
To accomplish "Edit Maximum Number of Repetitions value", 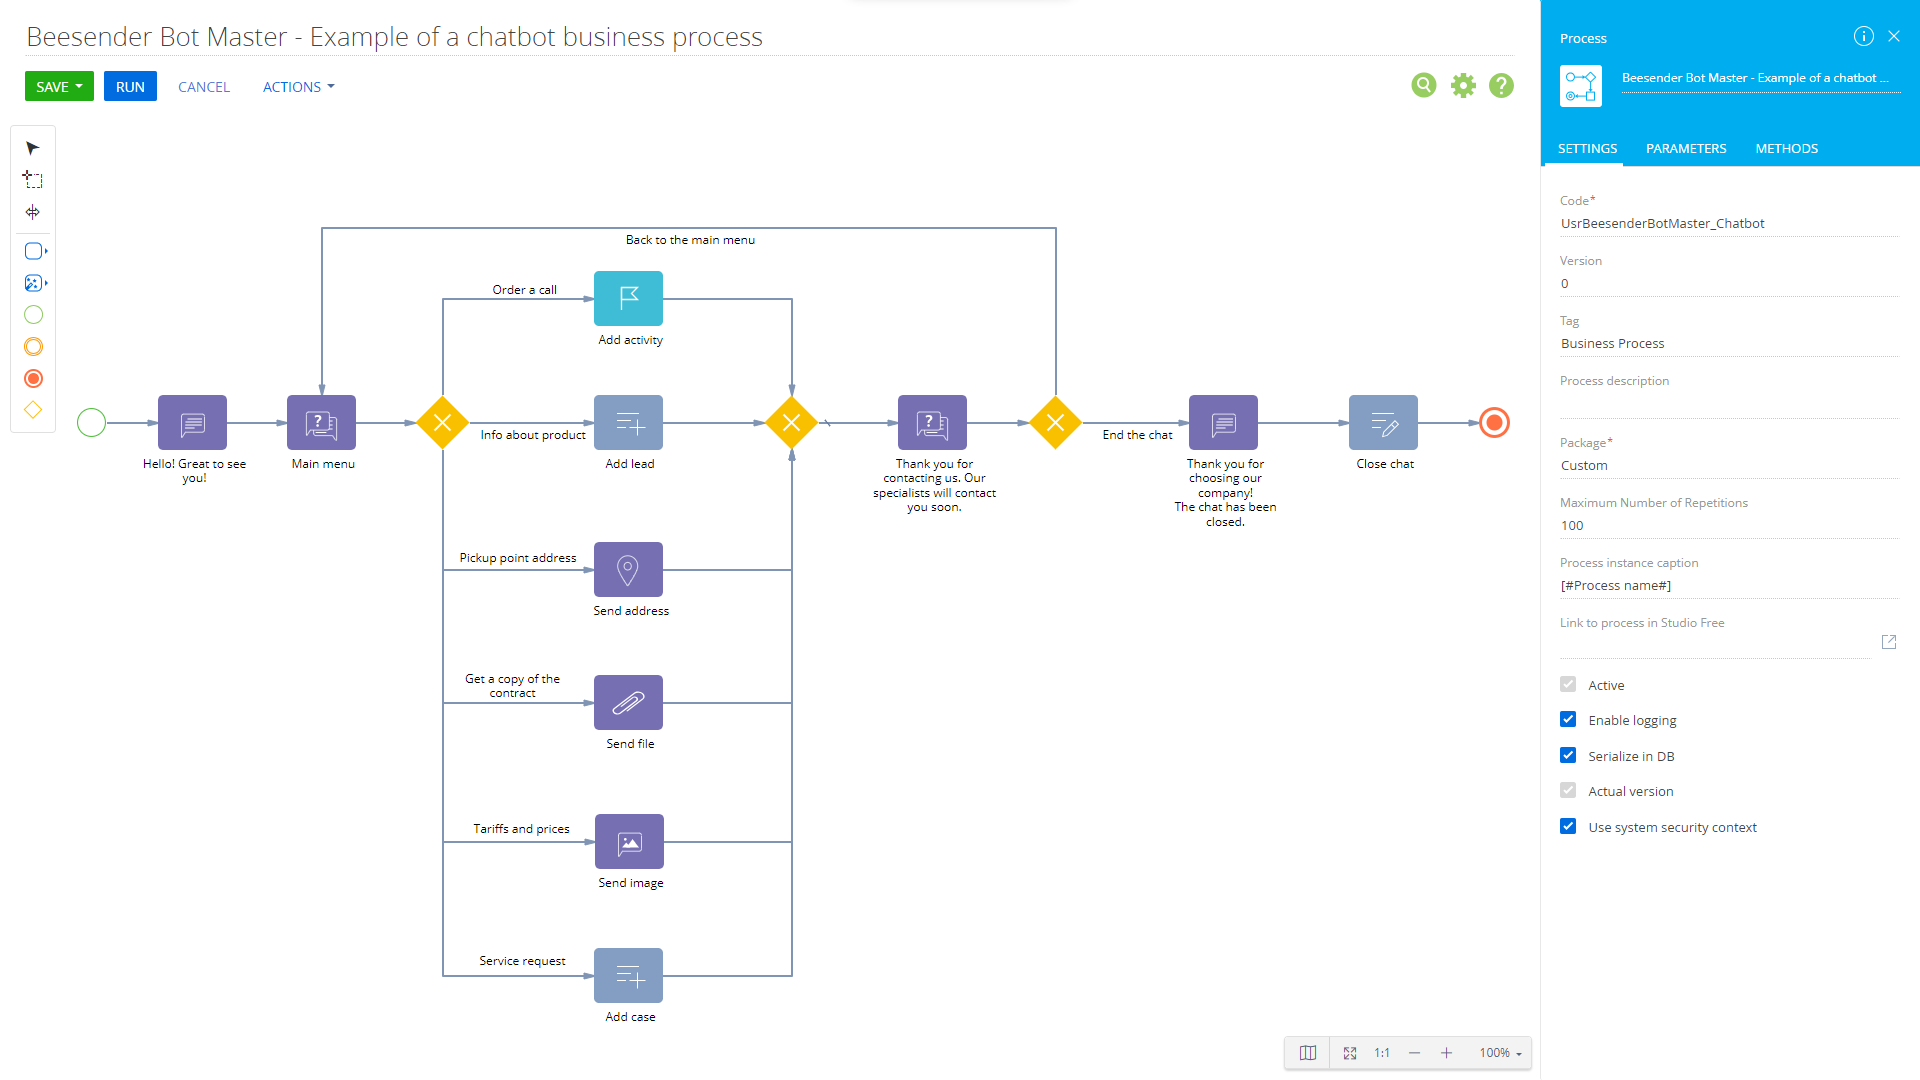I will click(1728, 526).
